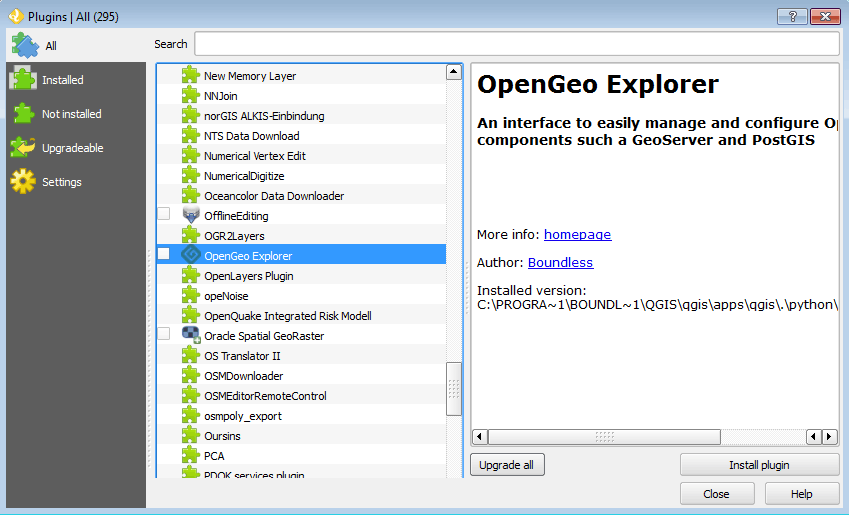
Task: Click the Not installed puzzle icon
Action: coord(23,114)
